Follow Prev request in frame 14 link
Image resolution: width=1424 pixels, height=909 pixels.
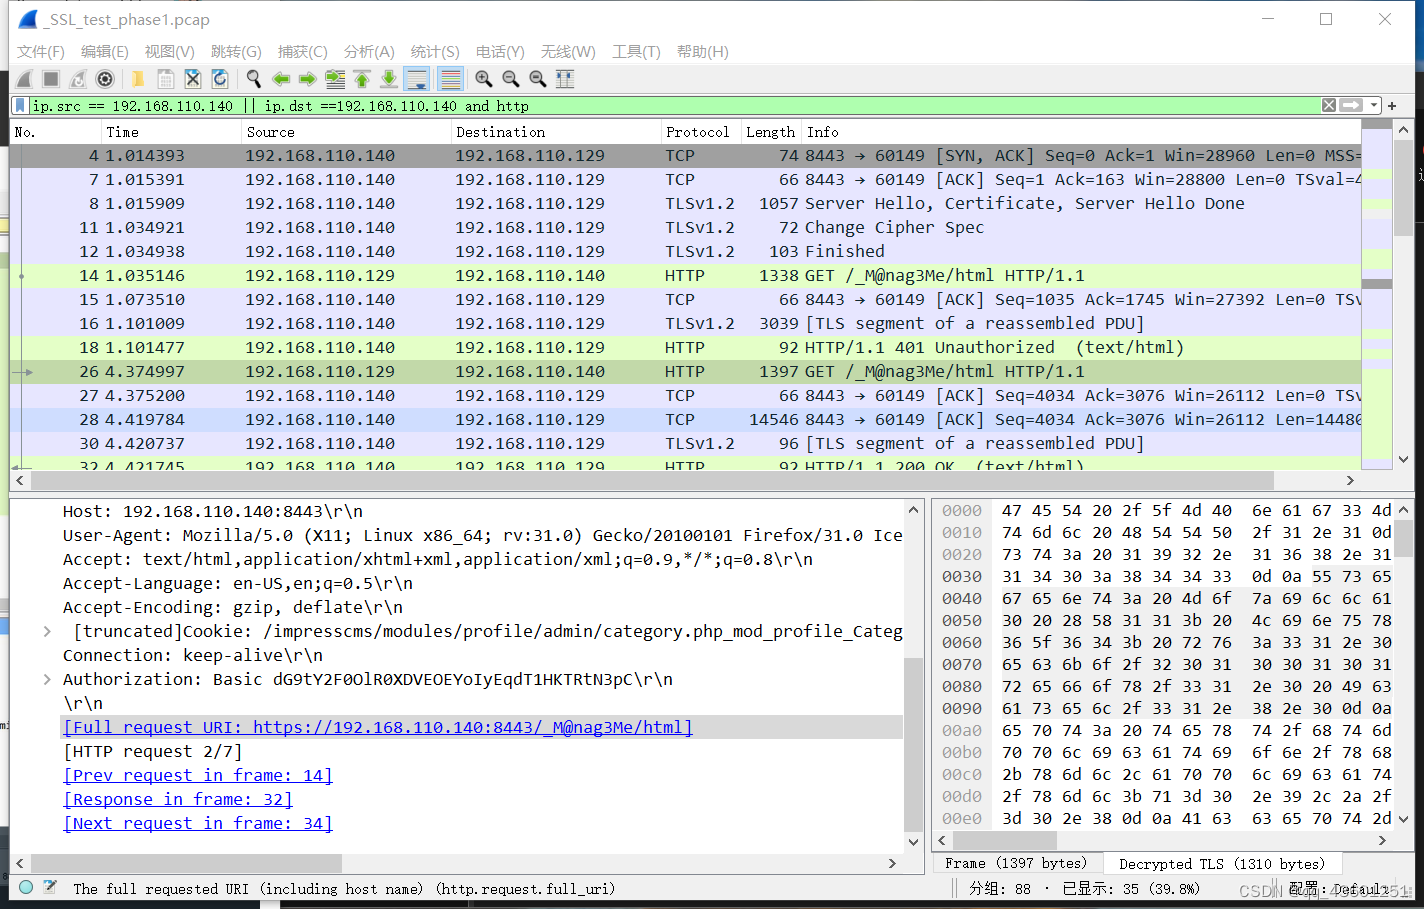198,775
